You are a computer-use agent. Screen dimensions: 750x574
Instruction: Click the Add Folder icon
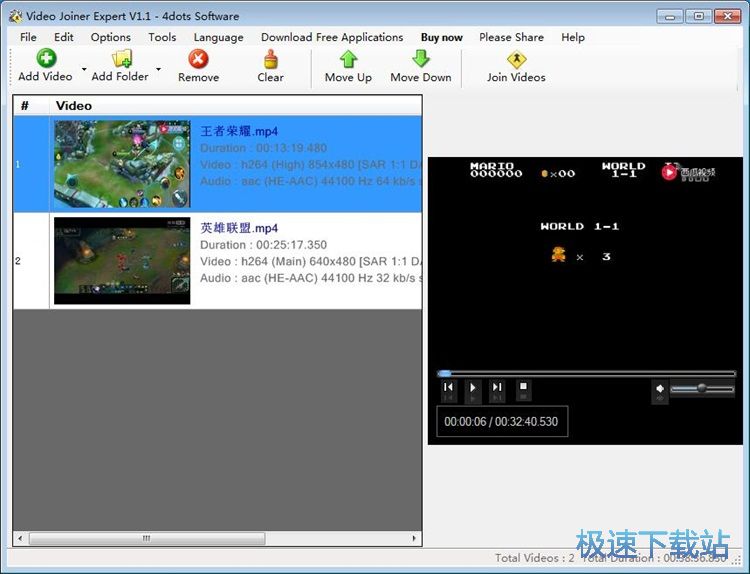click(121, 58)
